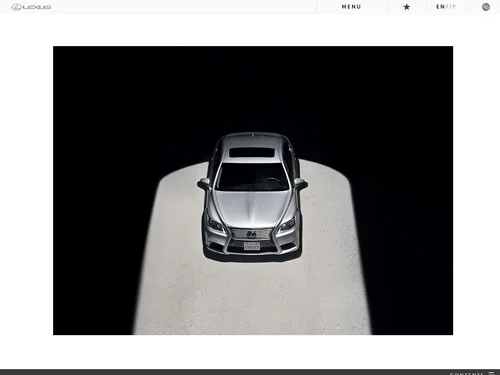
Task: Expand the CONTENTS bar at the bottom
Action: (x=250, y=372)
